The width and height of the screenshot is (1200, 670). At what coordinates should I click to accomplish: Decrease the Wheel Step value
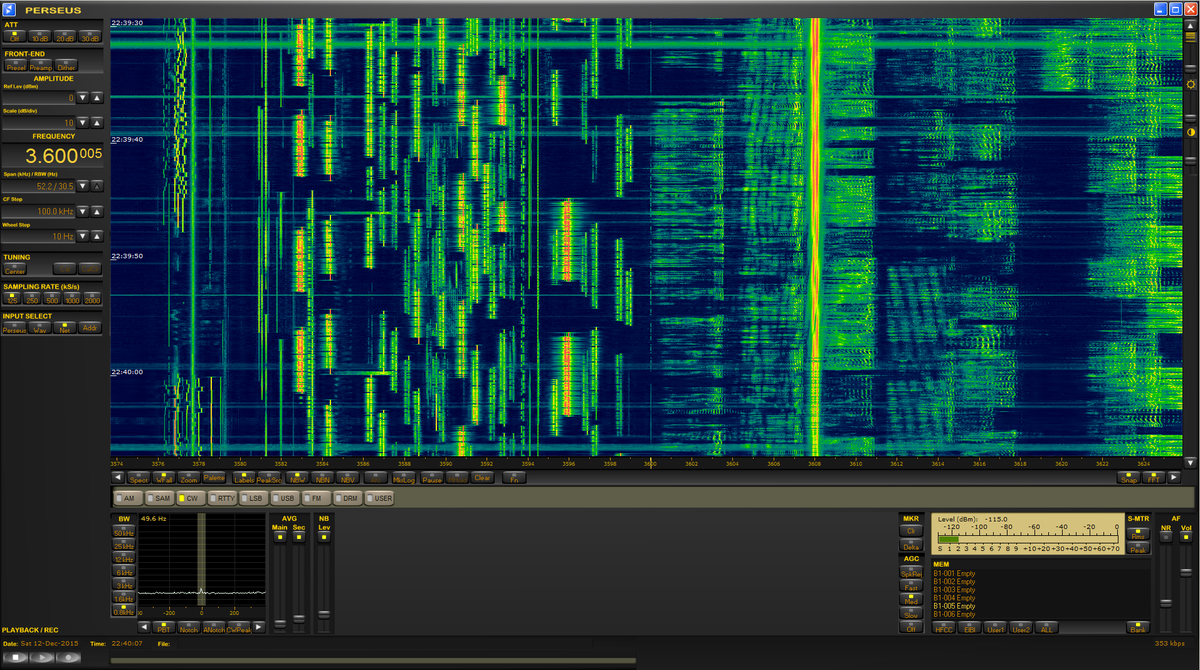[83, 236]
